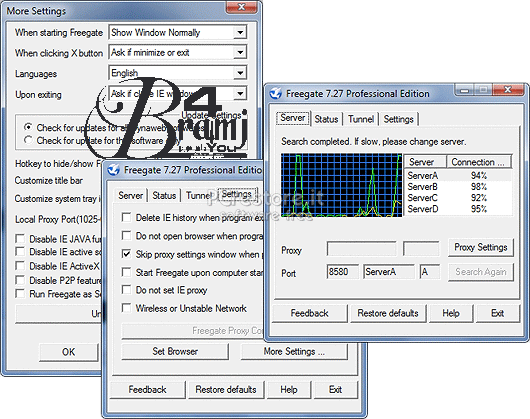Click the field showing letter A

[430, 272]
